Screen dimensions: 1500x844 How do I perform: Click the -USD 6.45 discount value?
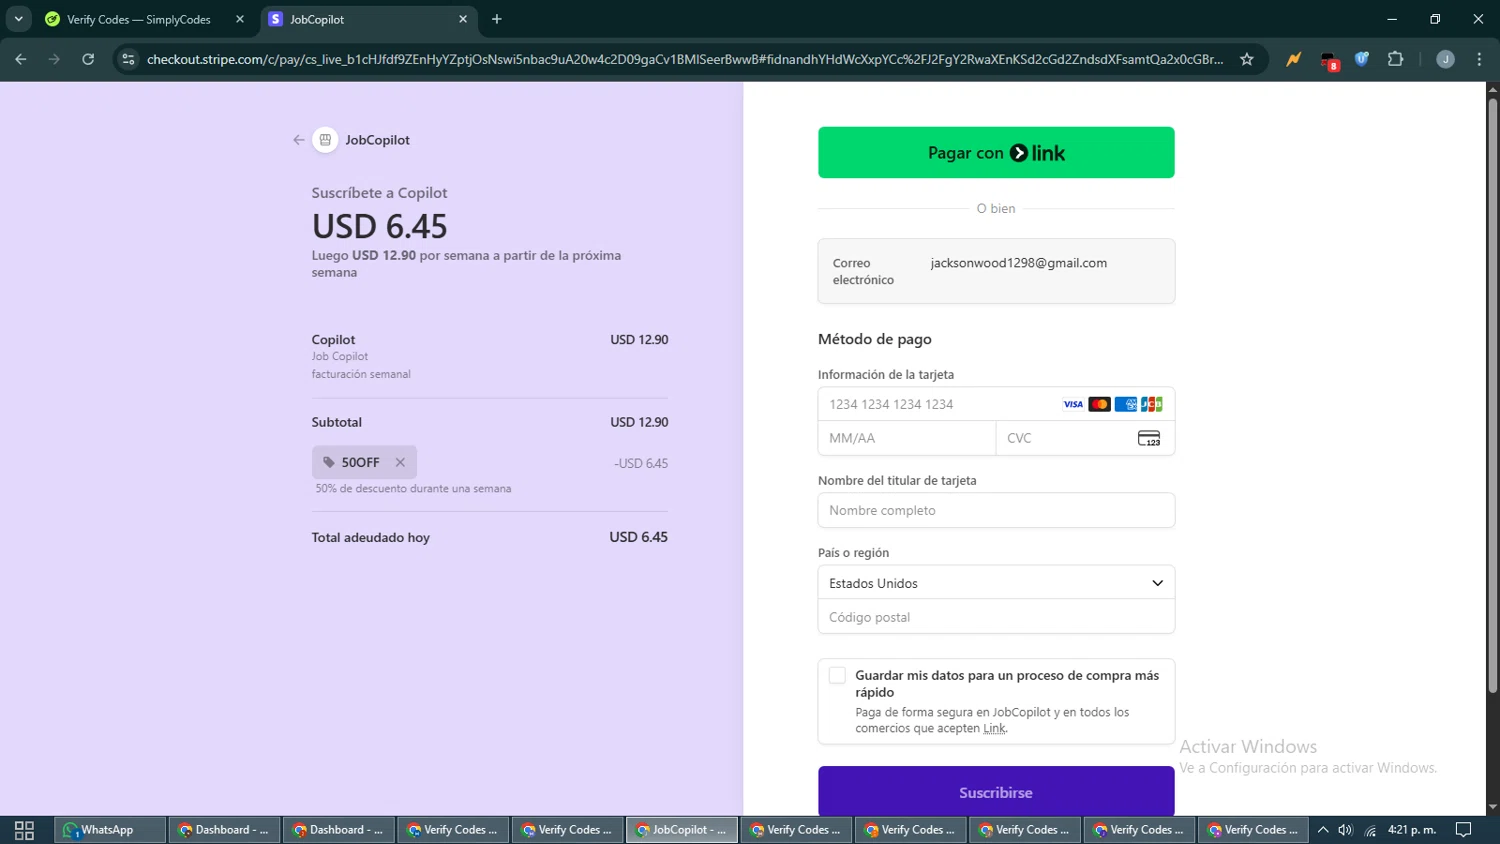pyautogui.click(x=641, y=463)
